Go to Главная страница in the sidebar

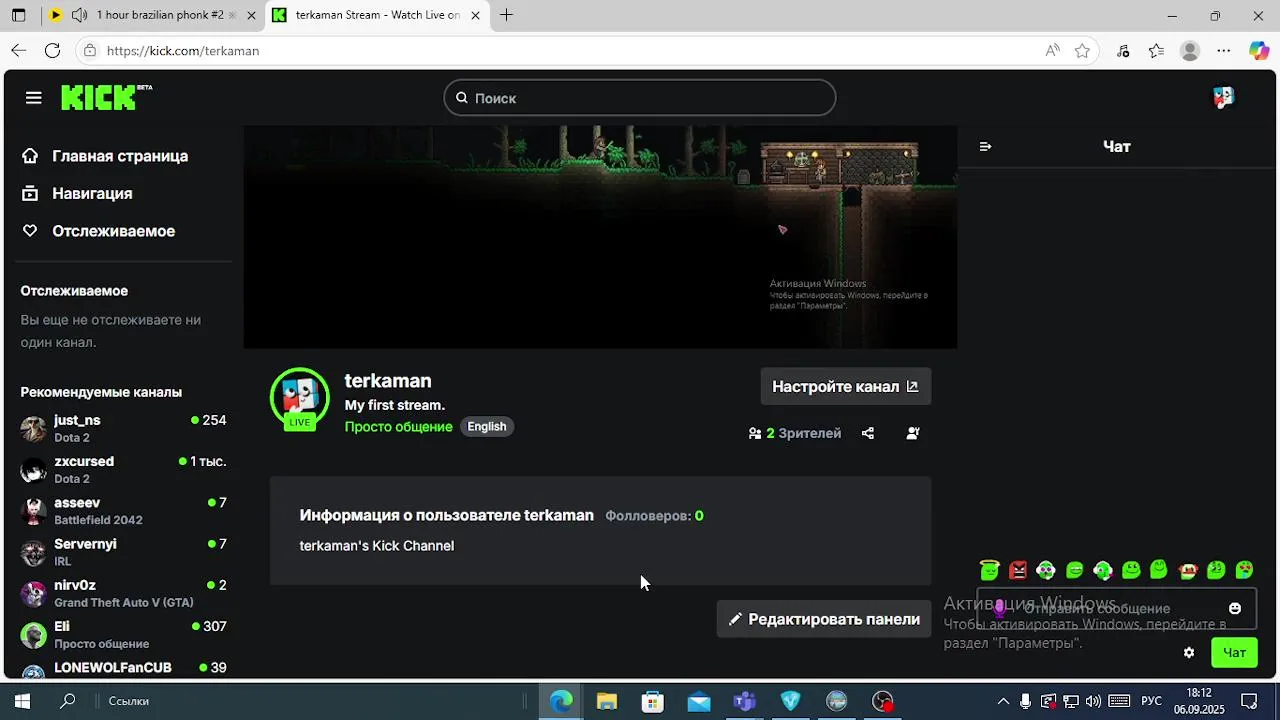tap(120, 156)
